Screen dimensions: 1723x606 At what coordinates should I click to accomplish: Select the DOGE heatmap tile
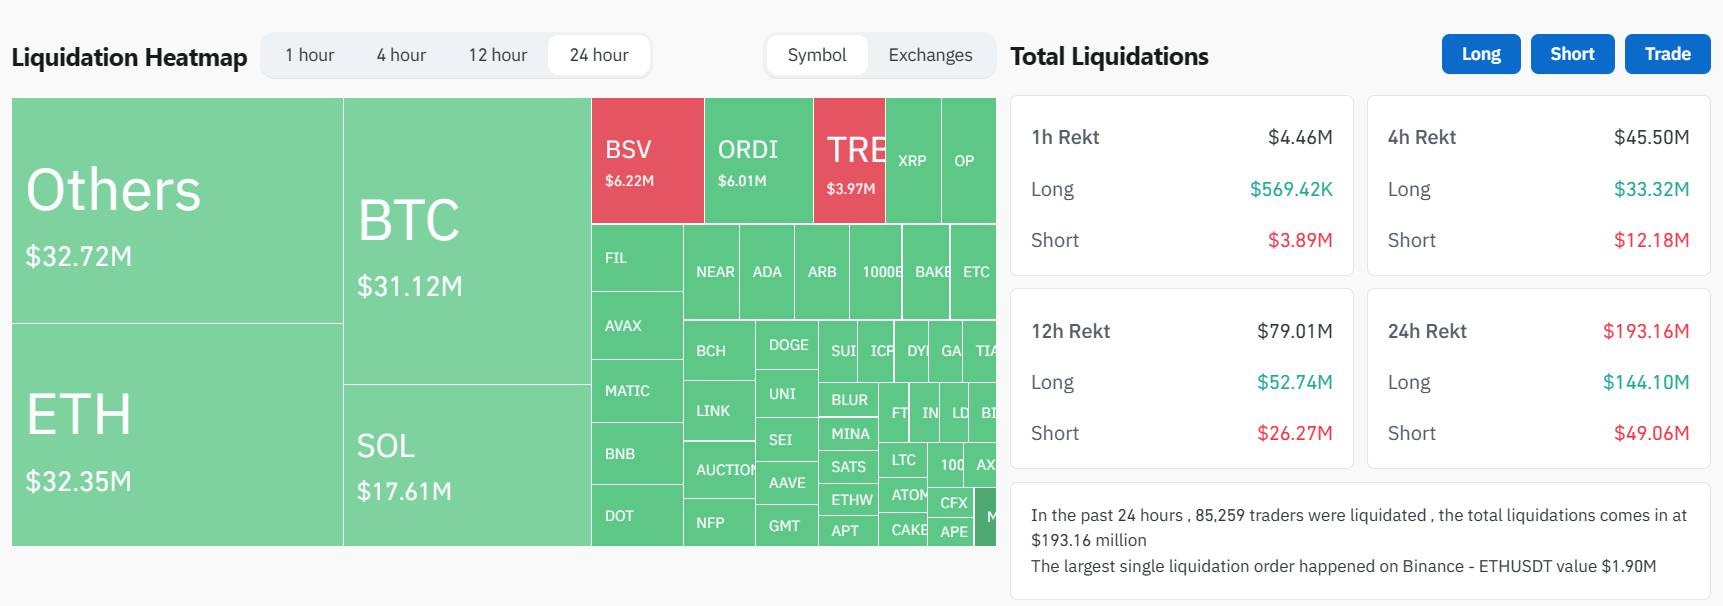[x=787, y=345]
